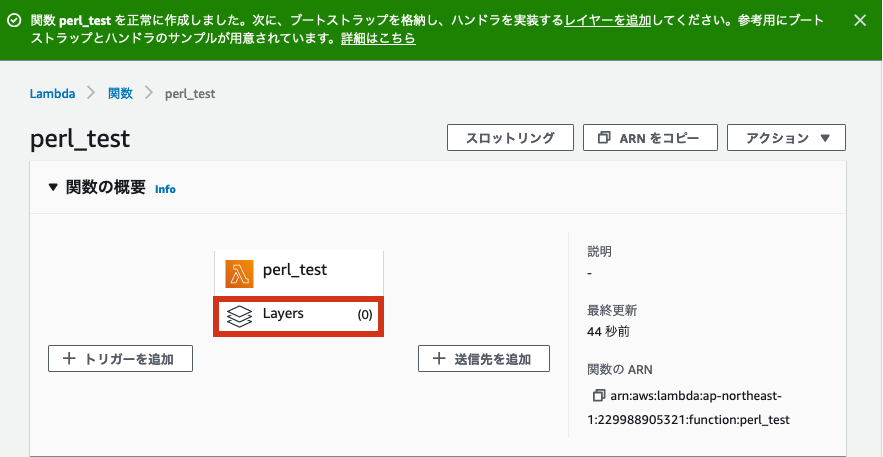Open the Info link beside 関数の概要
The height and width of the screenshot is (457, 883).
(165, 189)
